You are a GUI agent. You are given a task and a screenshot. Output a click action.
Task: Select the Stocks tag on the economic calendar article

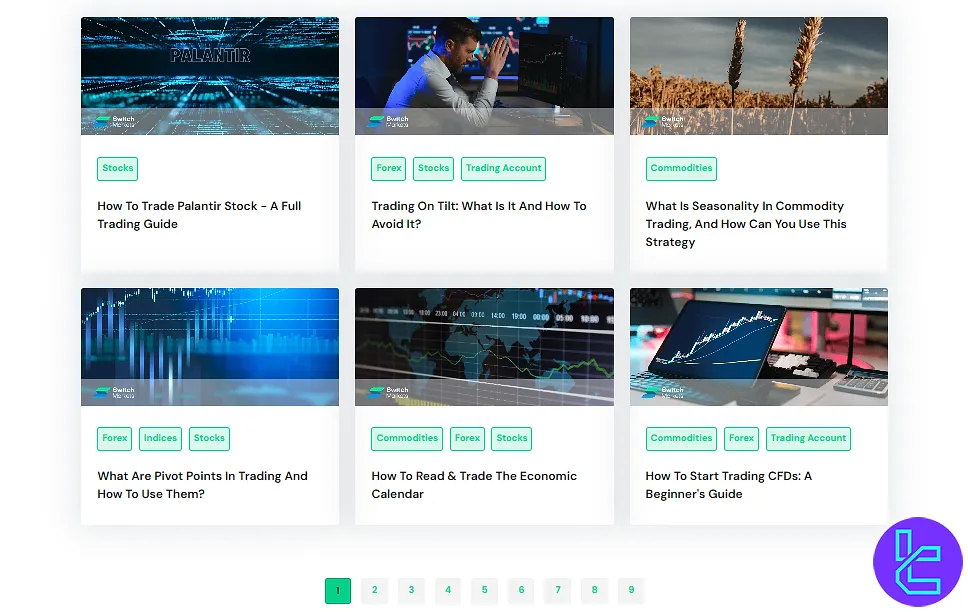(511, 438)
